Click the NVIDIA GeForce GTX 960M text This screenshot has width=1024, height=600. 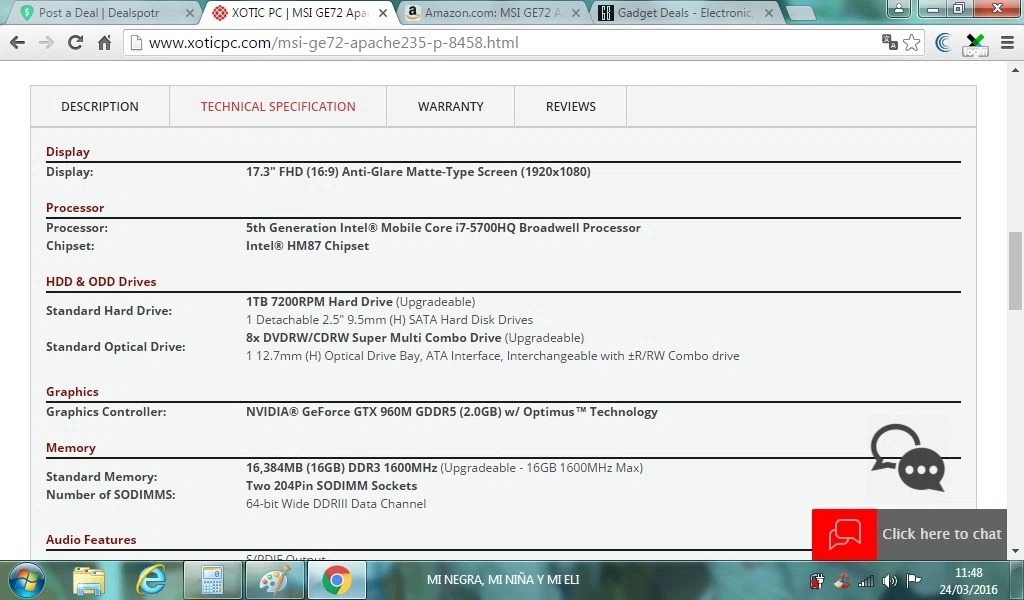[x=452, y=412]
